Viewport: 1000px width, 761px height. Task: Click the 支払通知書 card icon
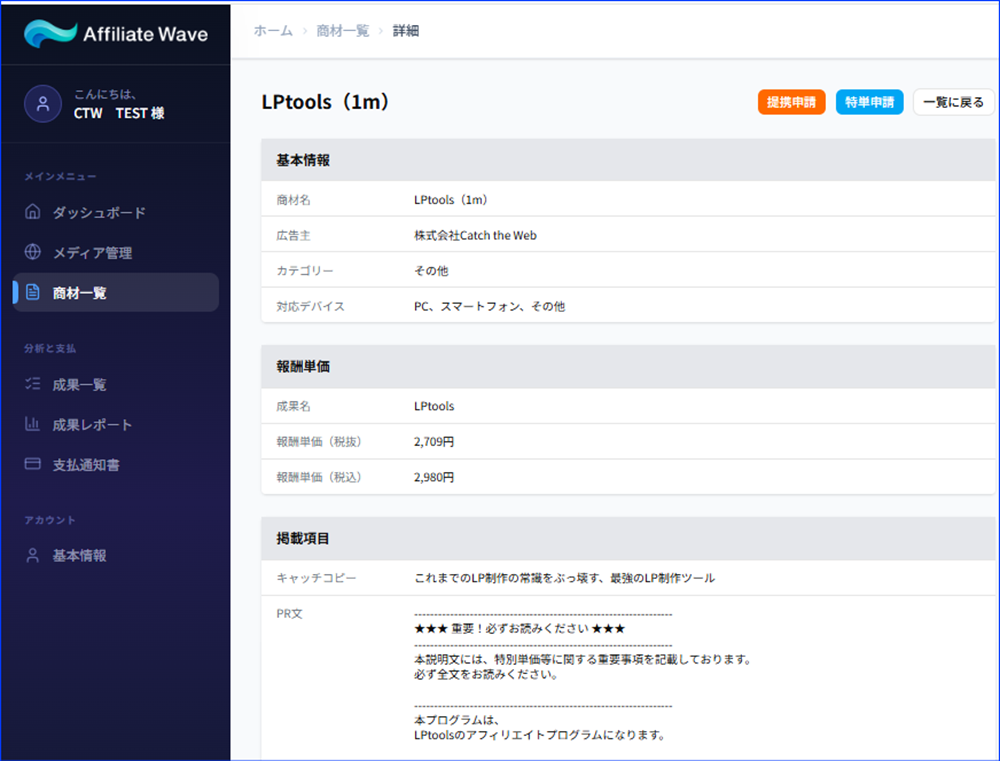33,464
